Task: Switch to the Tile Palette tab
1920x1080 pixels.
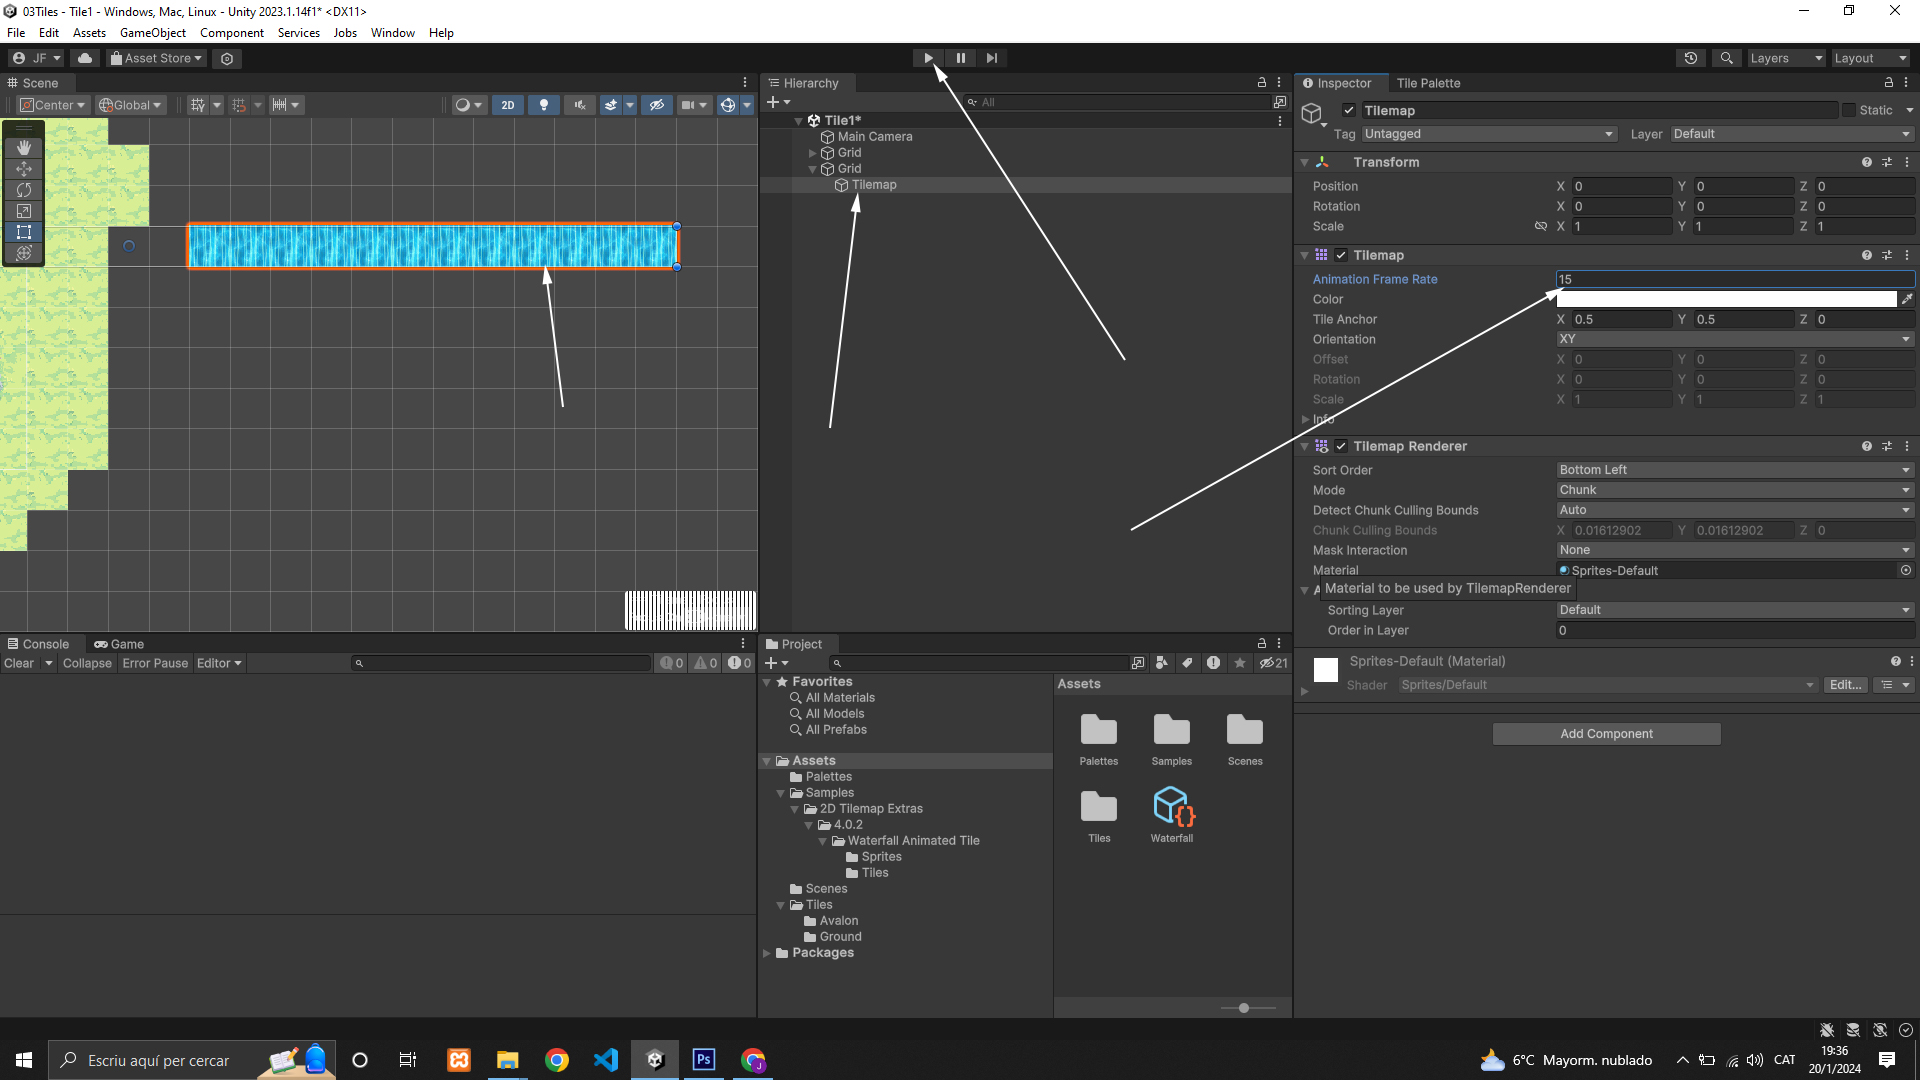Action: (x=1428, y=83)
